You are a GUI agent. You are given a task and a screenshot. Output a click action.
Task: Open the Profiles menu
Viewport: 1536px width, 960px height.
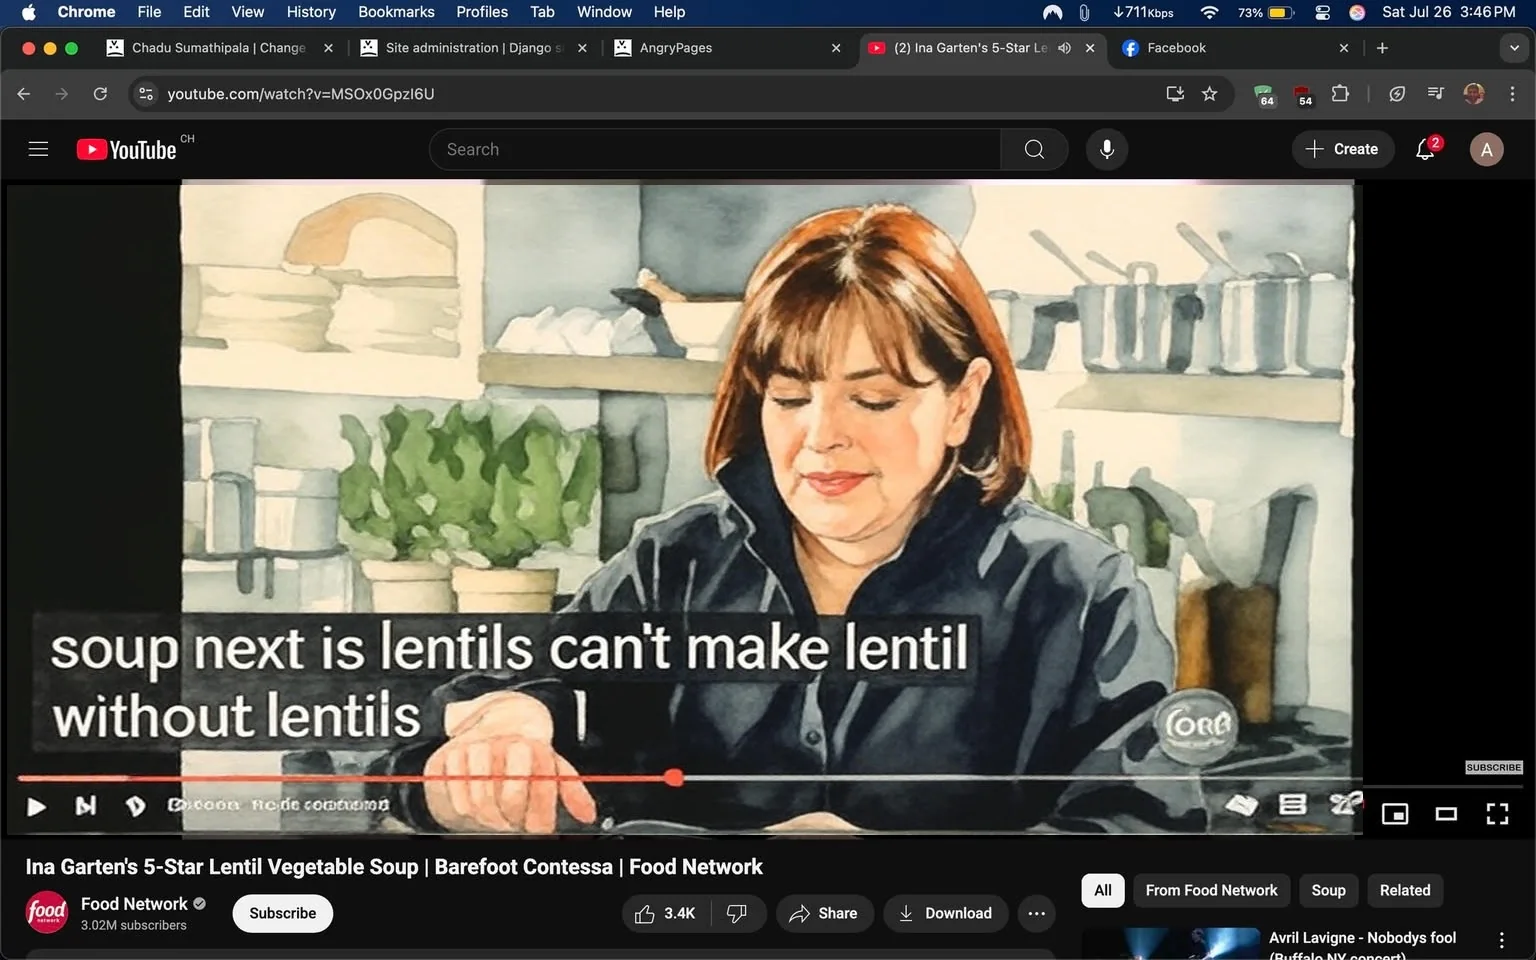pyautogui.click(x=482, y=12)
